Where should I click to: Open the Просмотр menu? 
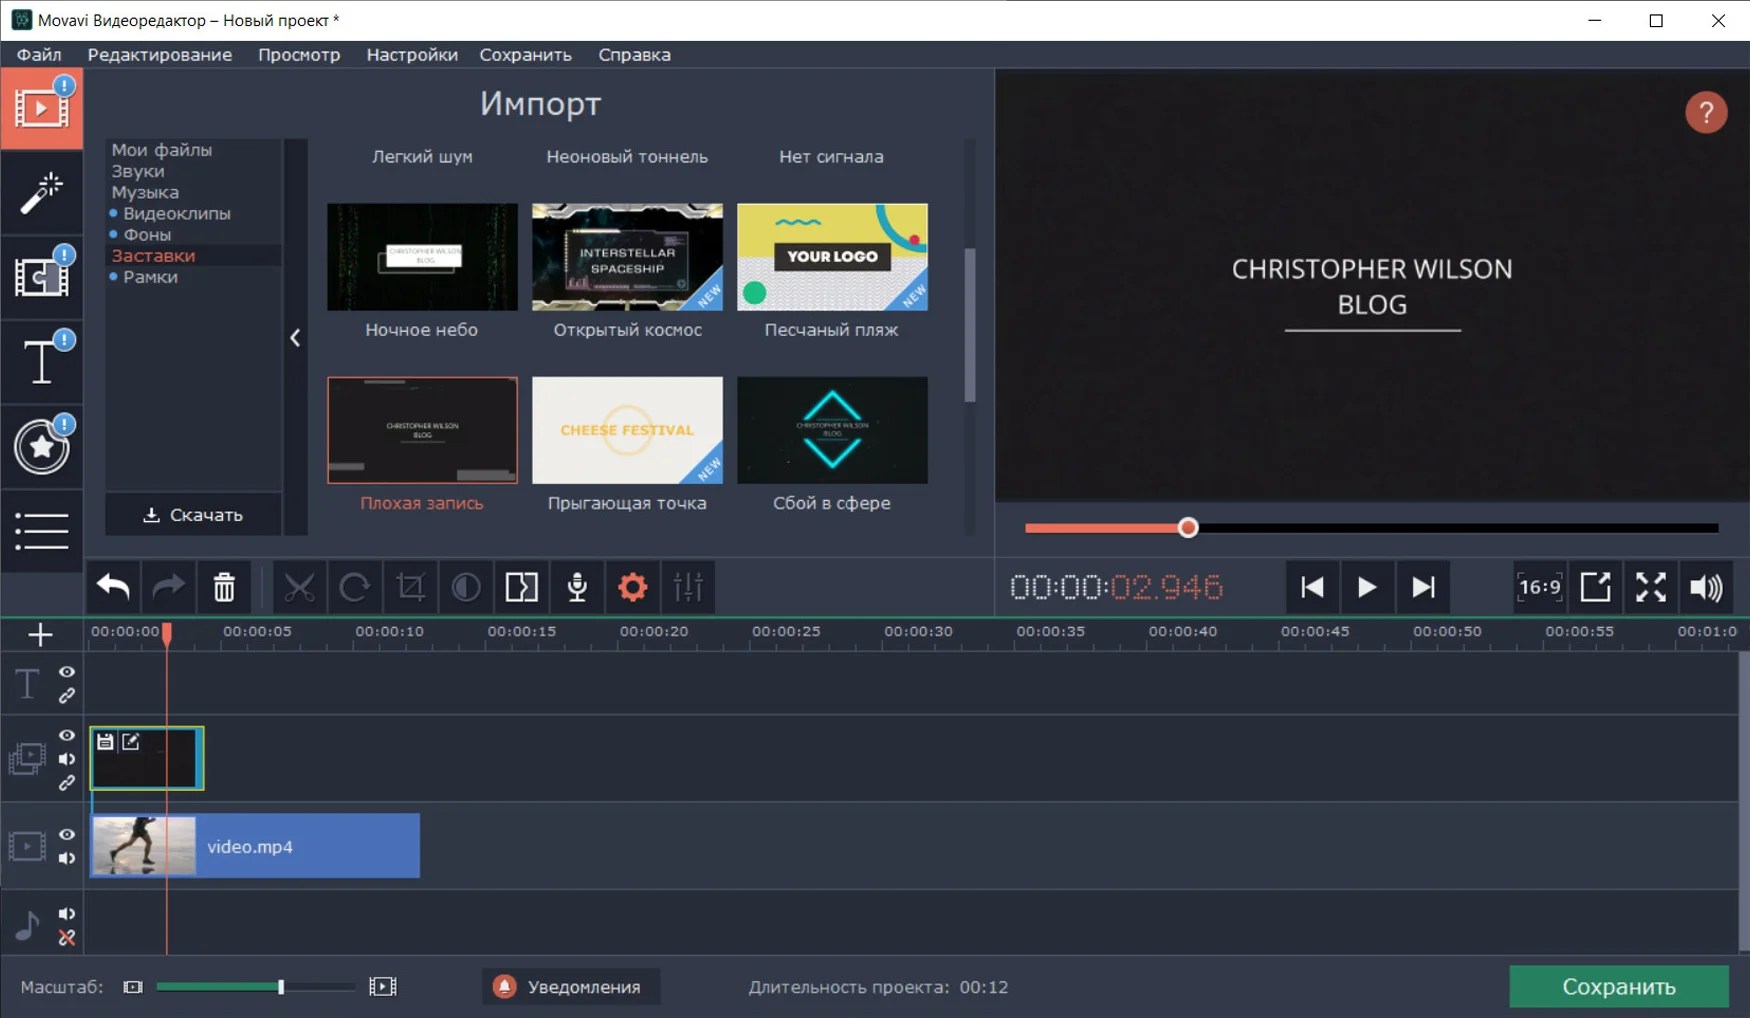(299, 55)
